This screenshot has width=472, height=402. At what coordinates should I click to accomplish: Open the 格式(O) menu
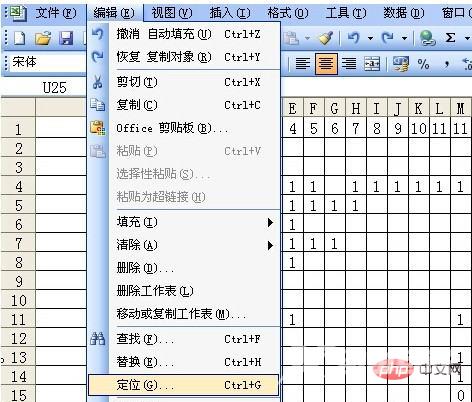point(288,13)
